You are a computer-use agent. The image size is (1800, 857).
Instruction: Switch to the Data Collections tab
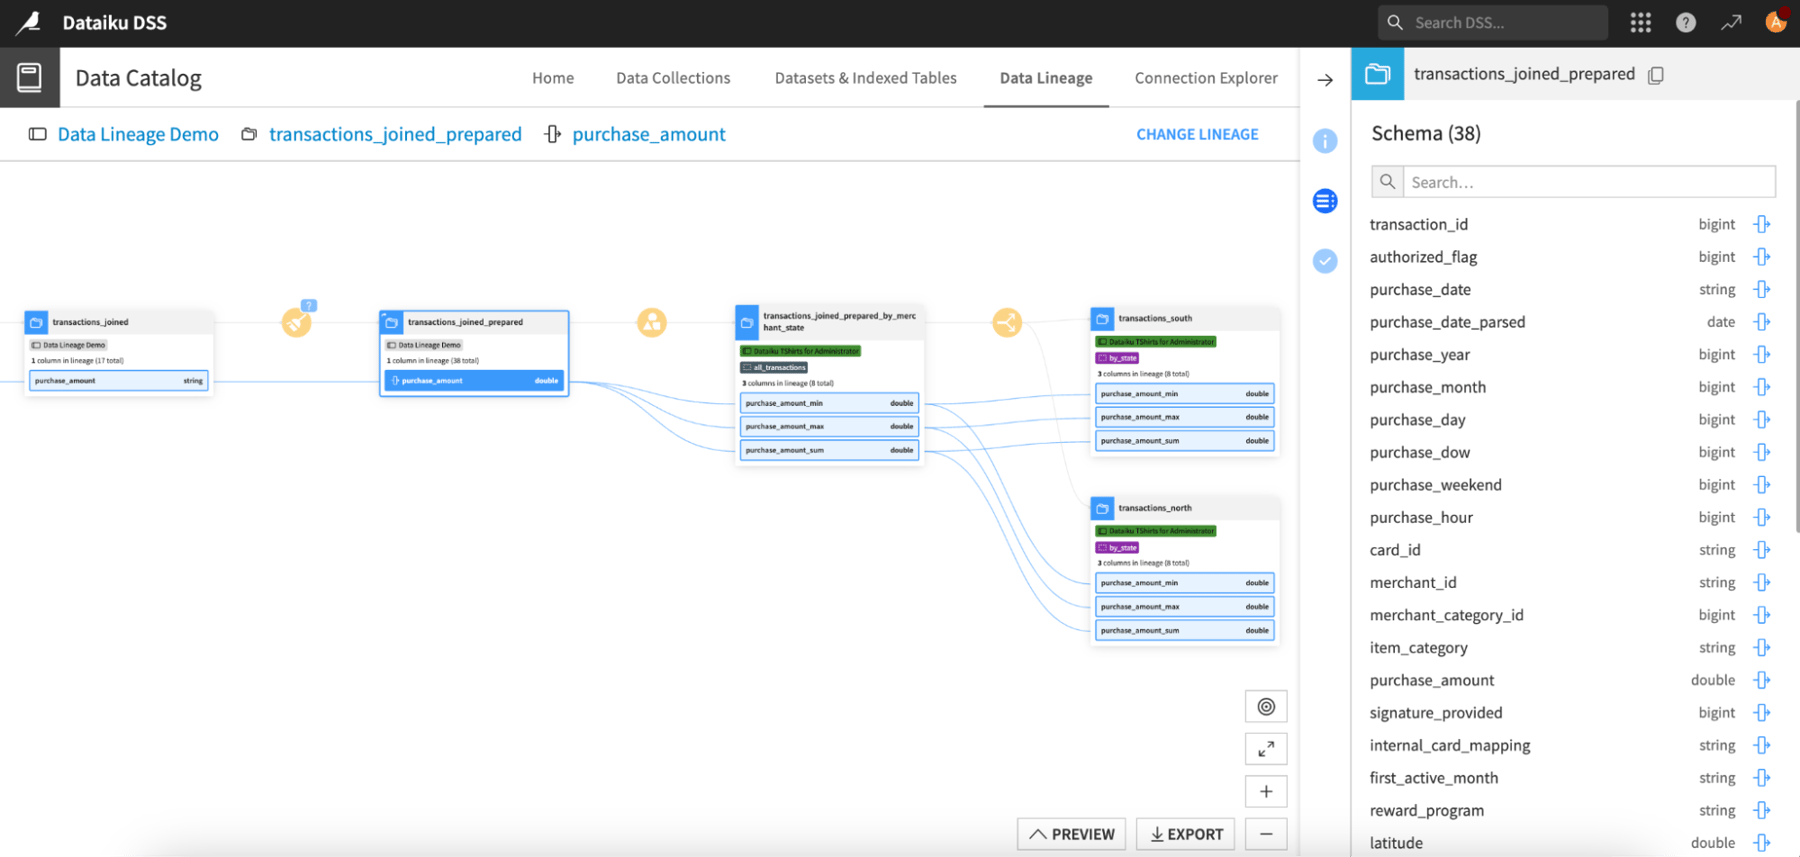pyautogui.click(x=673, y=78)
